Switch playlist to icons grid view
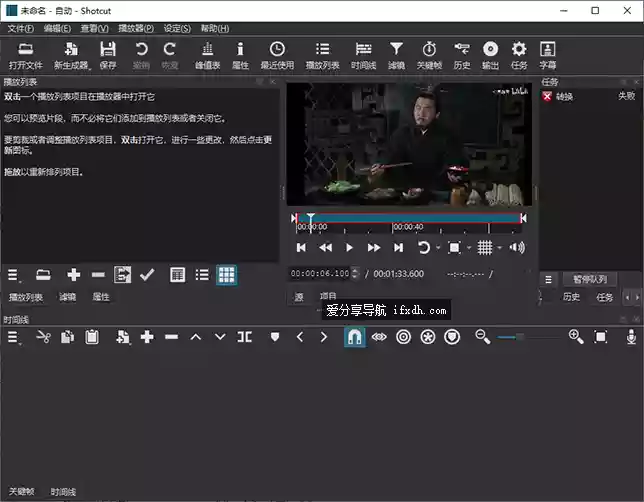644x502 pixels. coord(227,274)
